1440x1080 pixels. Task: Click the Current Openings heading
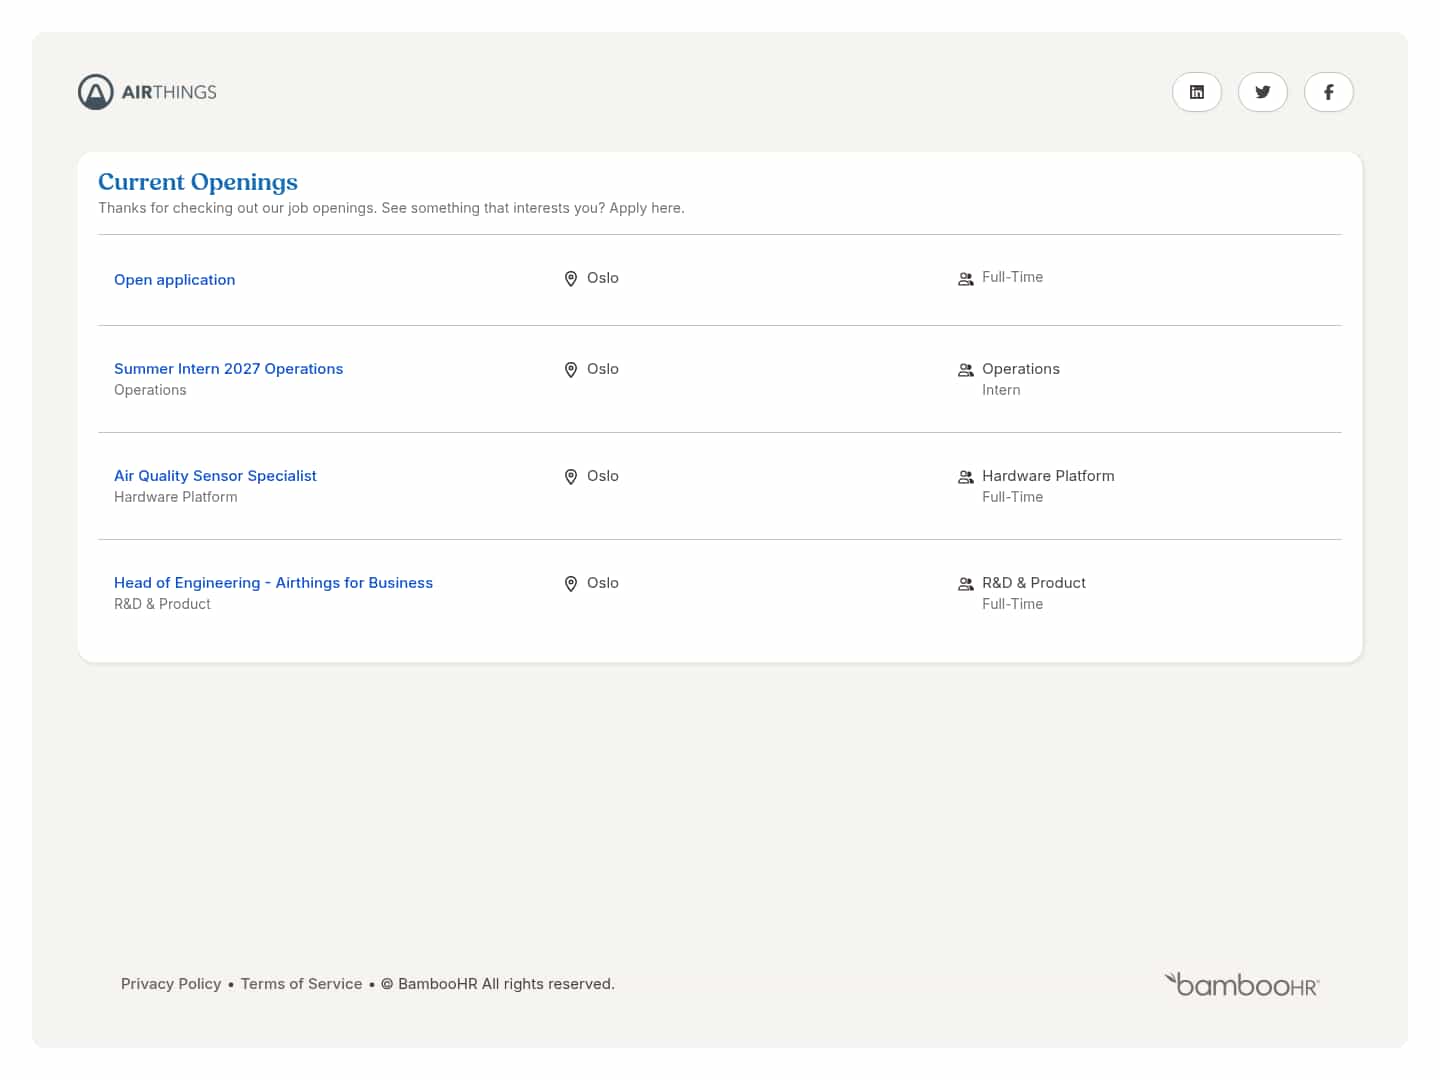[x=198, y=182]
